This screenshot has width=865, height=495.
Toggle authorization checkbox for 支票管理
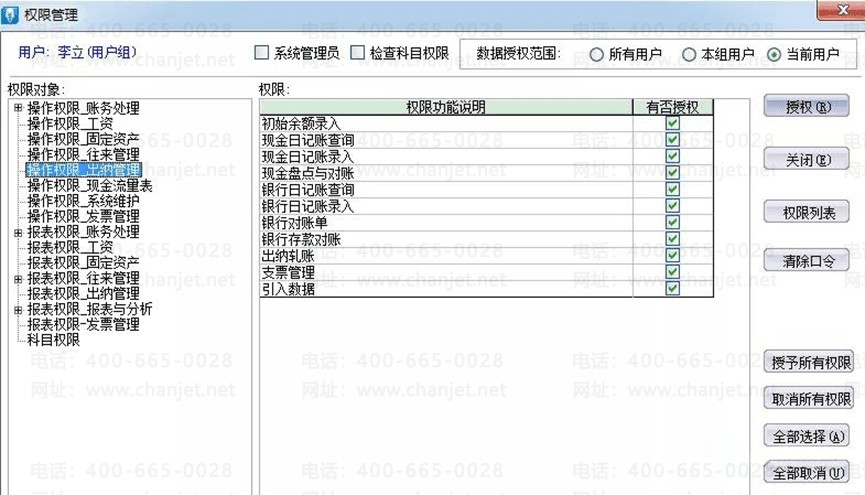coord(672,272)
